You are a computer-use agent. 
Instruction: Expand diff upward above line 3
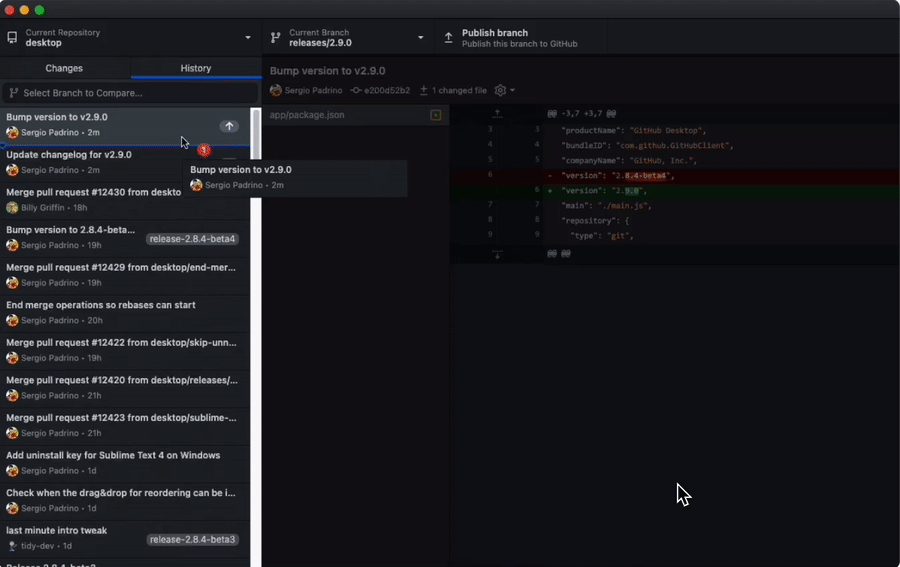(x=498, y=114)
